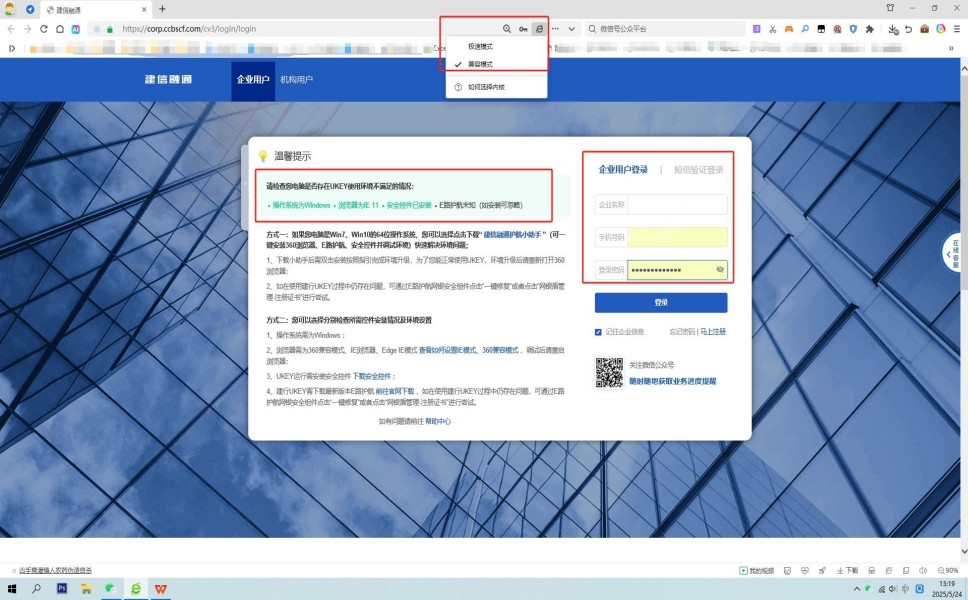
Task: Open the address bar three-dots more menu
Action: tap(555, 29)
